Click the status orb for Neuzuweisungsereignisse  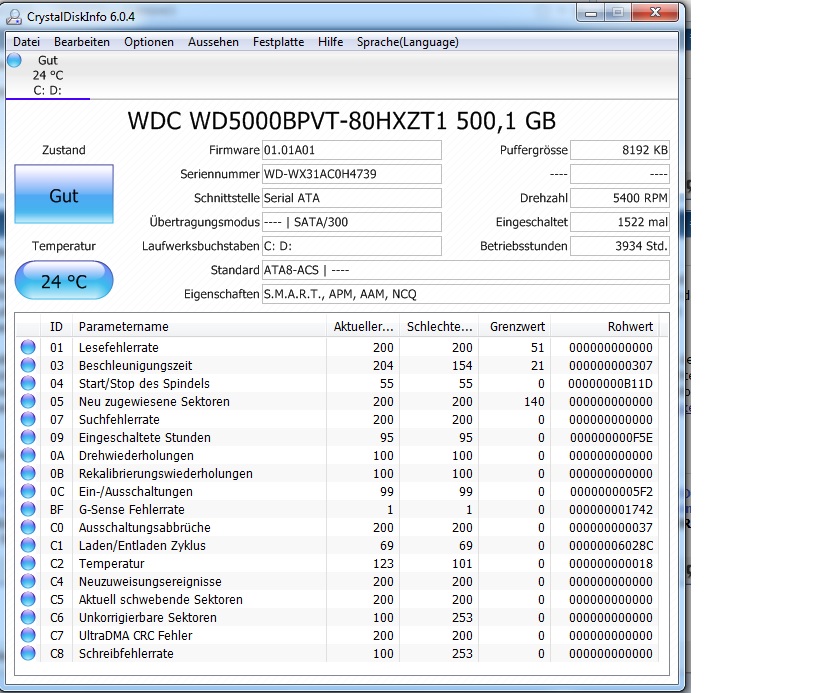coord(28,581)
